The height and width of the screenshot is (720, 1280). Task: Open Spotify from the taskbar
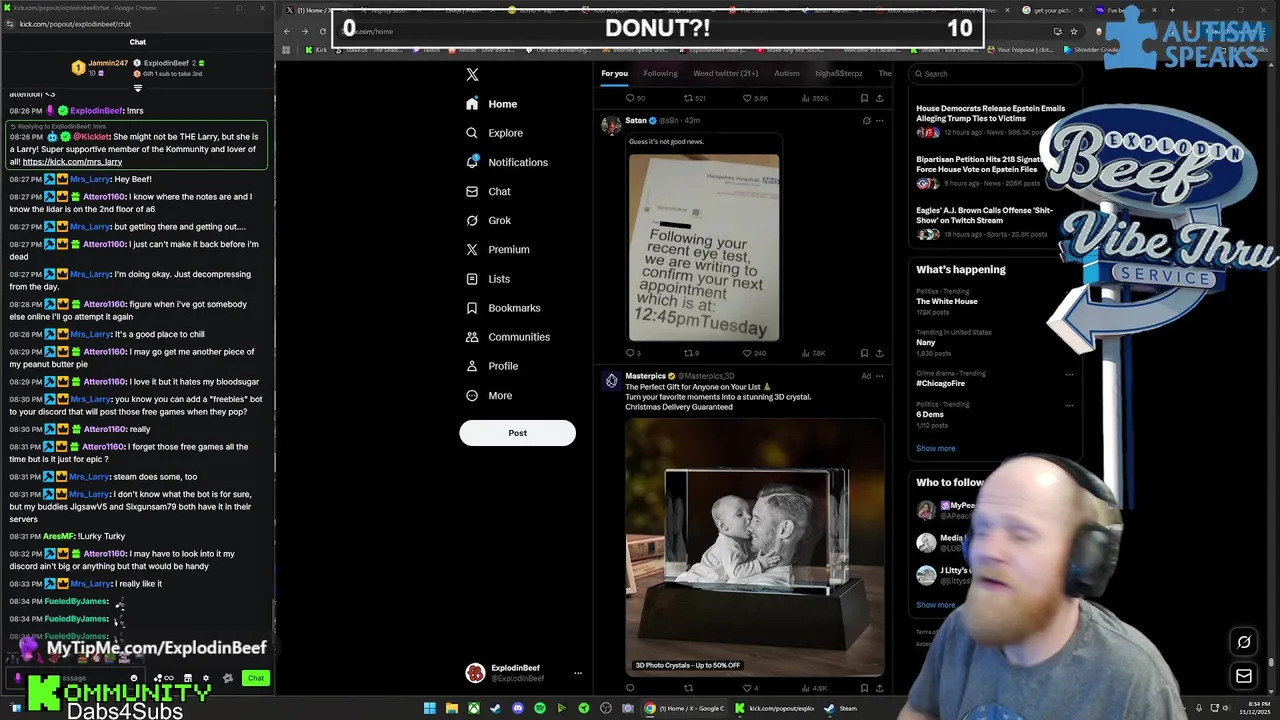pos(540,708)
